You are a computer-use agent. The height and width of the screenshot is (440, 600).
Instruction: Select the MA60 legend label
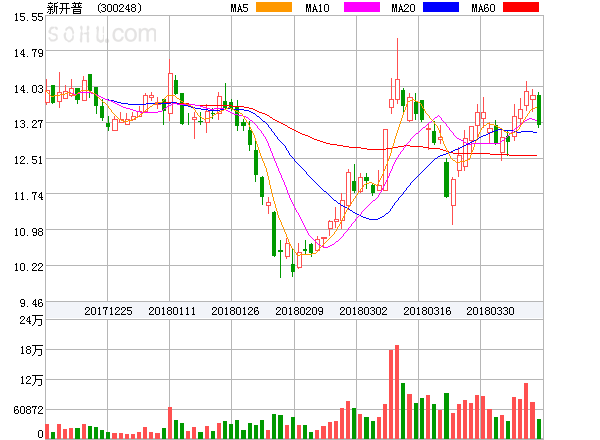coord(483,8)
